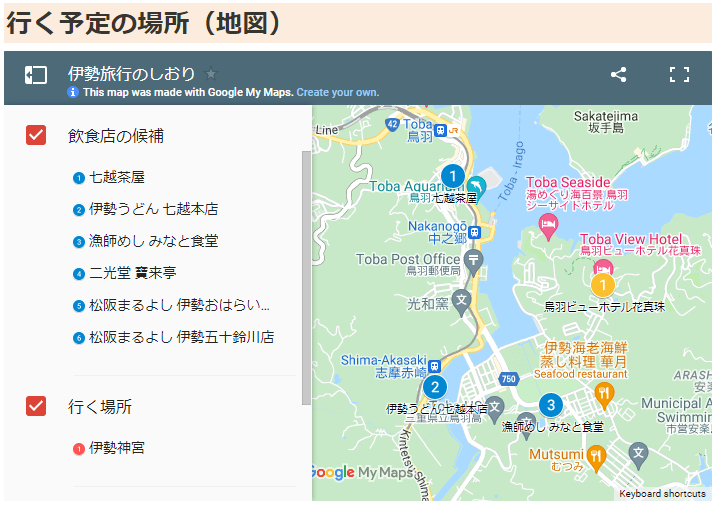Click the Toba Aquarium dolphin icon
The height and width of the screenshot is (507, 717).
pos(476,187)
